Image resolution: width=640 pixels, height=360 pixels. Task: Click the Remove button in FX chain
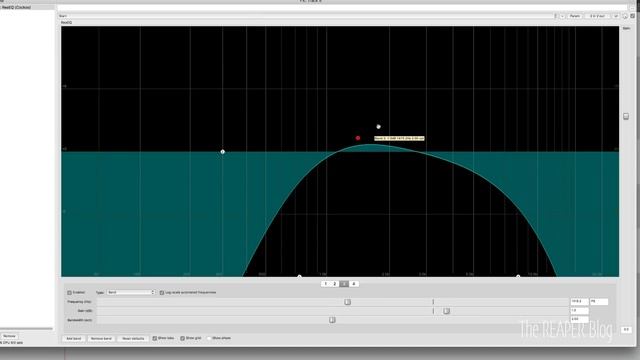(x=9, y=336)
